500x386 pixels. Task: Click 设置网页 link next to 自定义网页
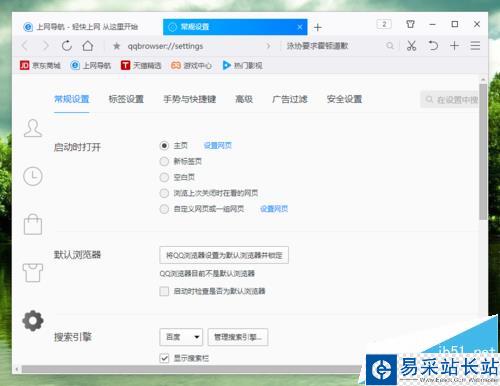click(274, 209)
